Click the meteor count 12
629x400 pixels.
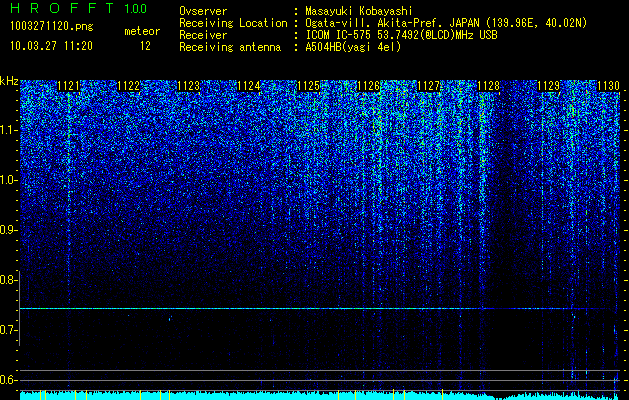pos(145,46)
